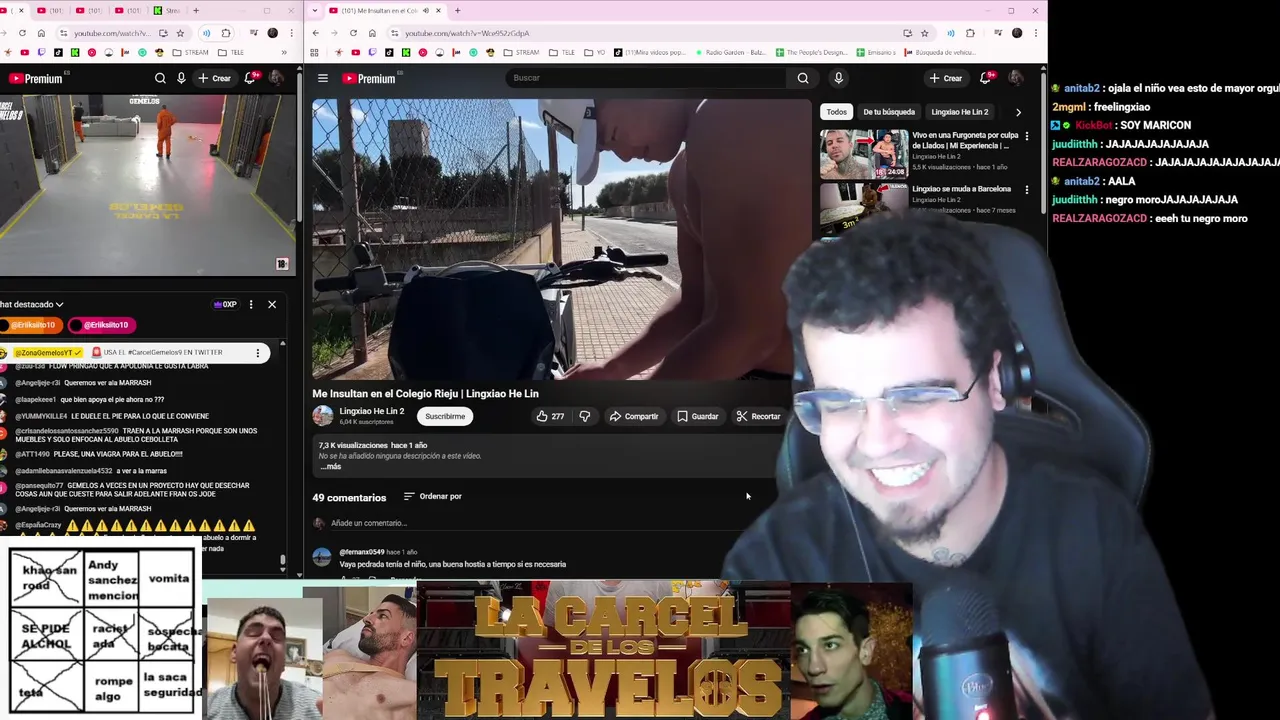
Task: Reload the page in the right browser window
Action: (x=353, y=33)
